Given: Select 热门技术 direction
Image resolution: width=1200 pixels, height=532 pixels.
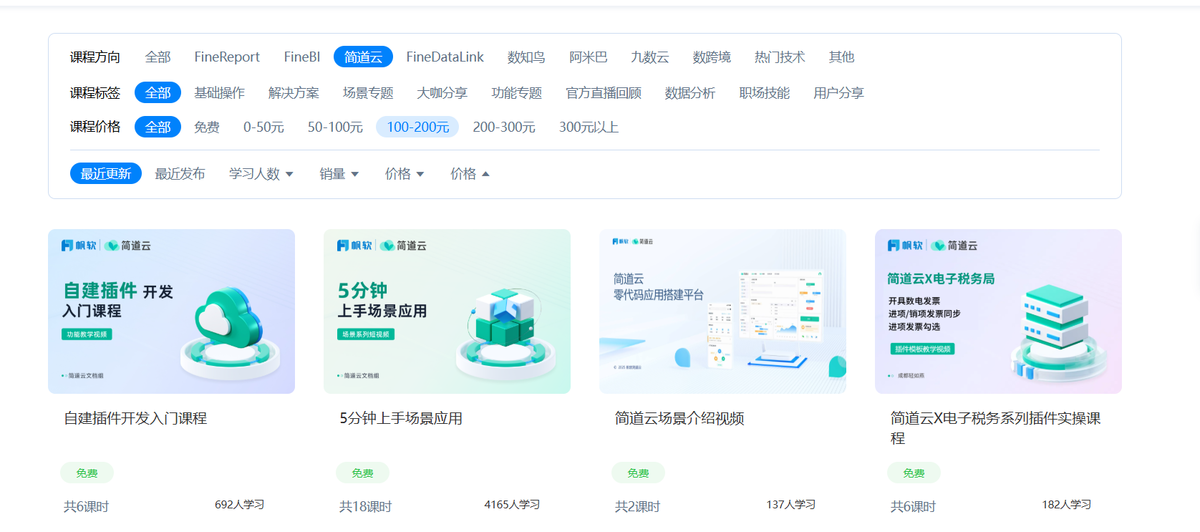Looking at the screenshot, I should point(780,57).
